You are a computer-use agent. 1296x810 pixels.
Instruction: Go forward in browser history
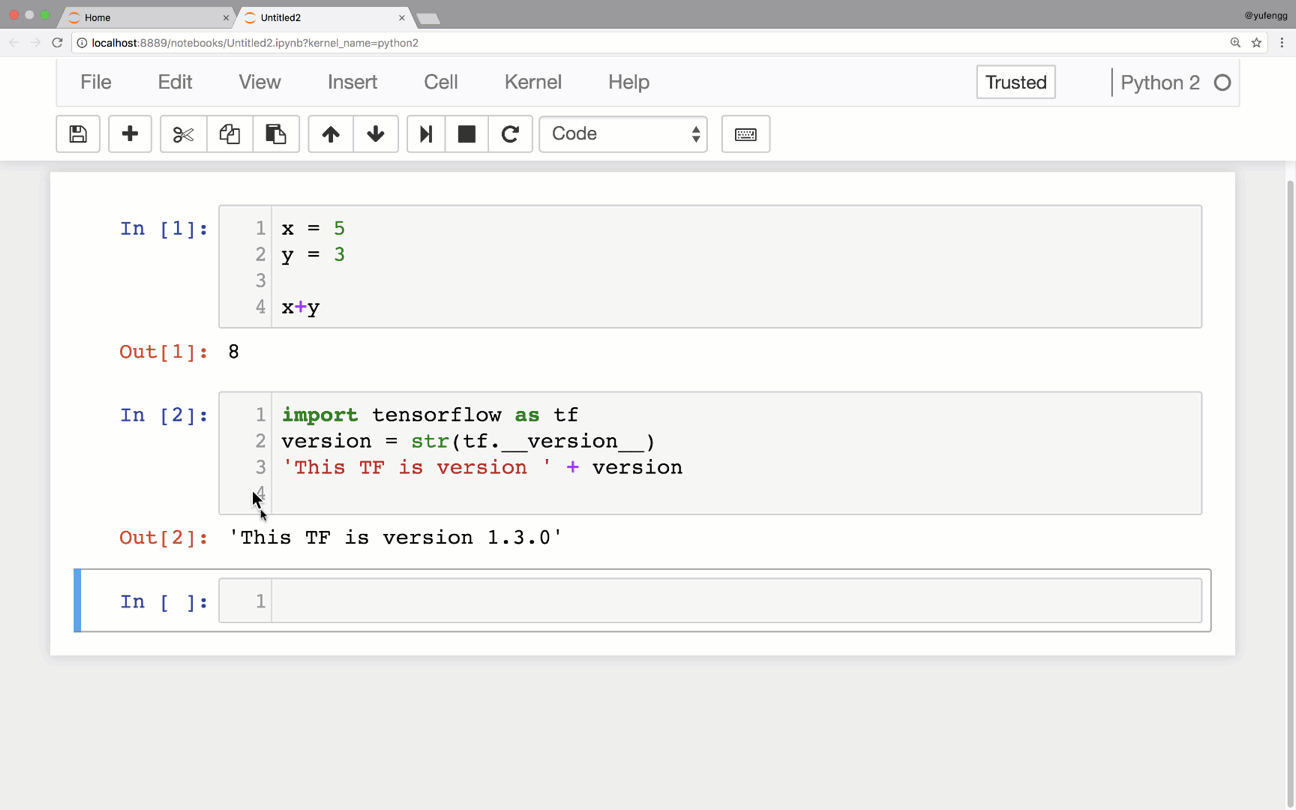[35, 43]
